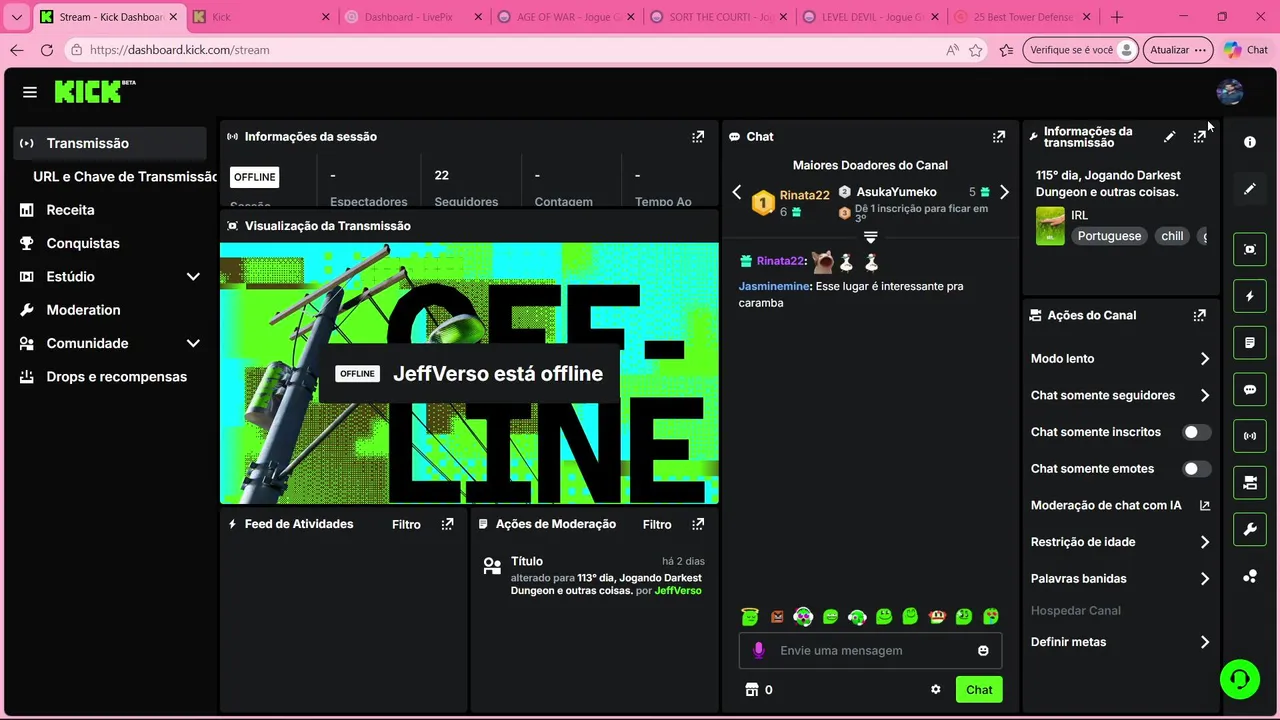Open Chat somente seguidores options
The width and height of the screenshot is (1280, 720).
[1120, 395]
